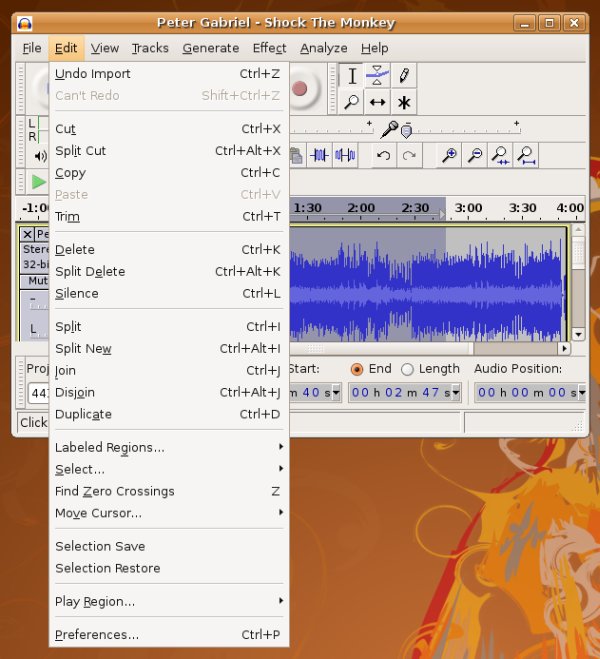Close the open Edit menu
This screenshot has width=600, height=659.
coord(66,48)
